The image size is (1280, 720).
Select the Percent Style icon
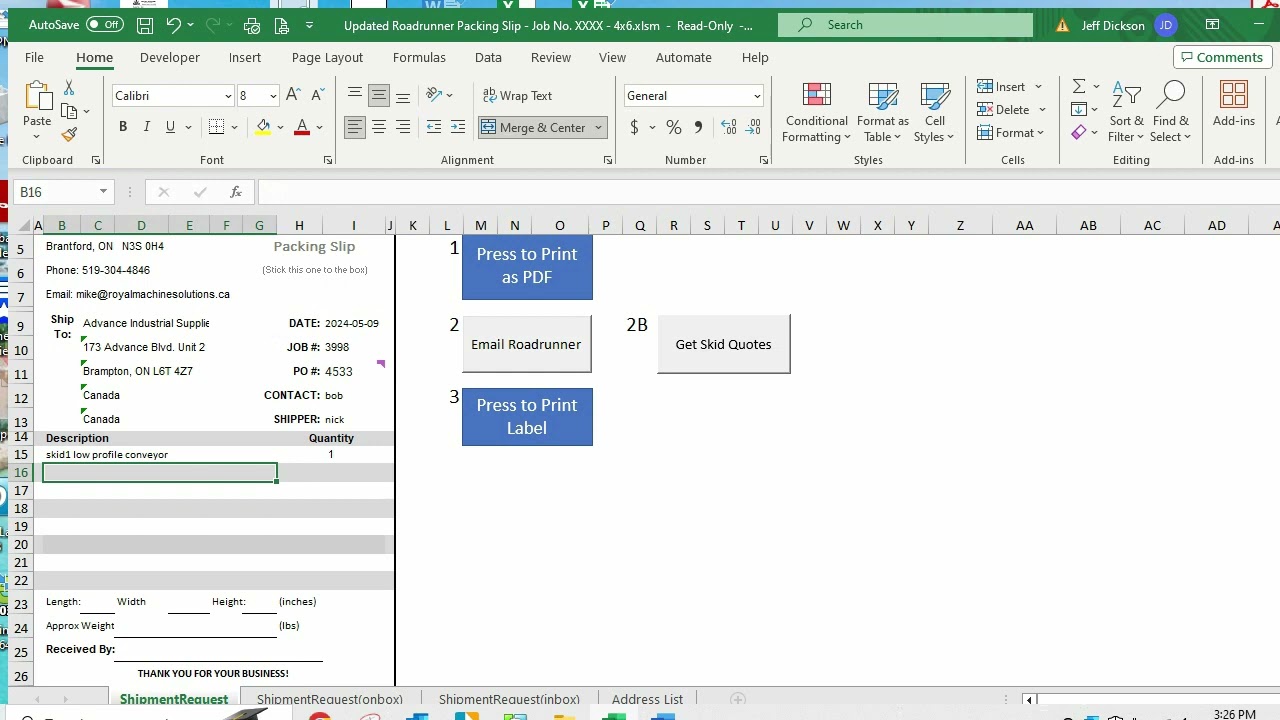point(674,127)
